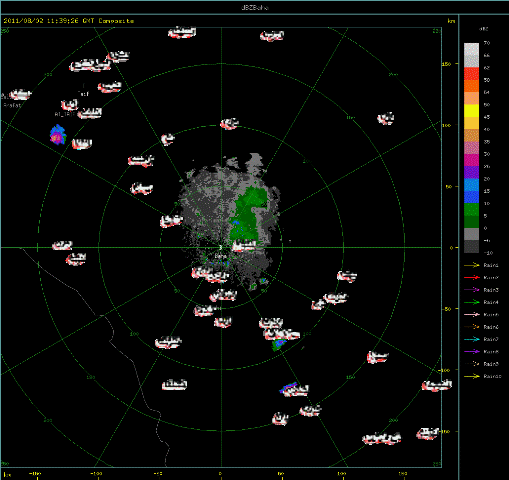Pick the blue 10 dBZ color swatch
Image resolution: width=509 pixels, height=480 pixels.
point(471,197)
